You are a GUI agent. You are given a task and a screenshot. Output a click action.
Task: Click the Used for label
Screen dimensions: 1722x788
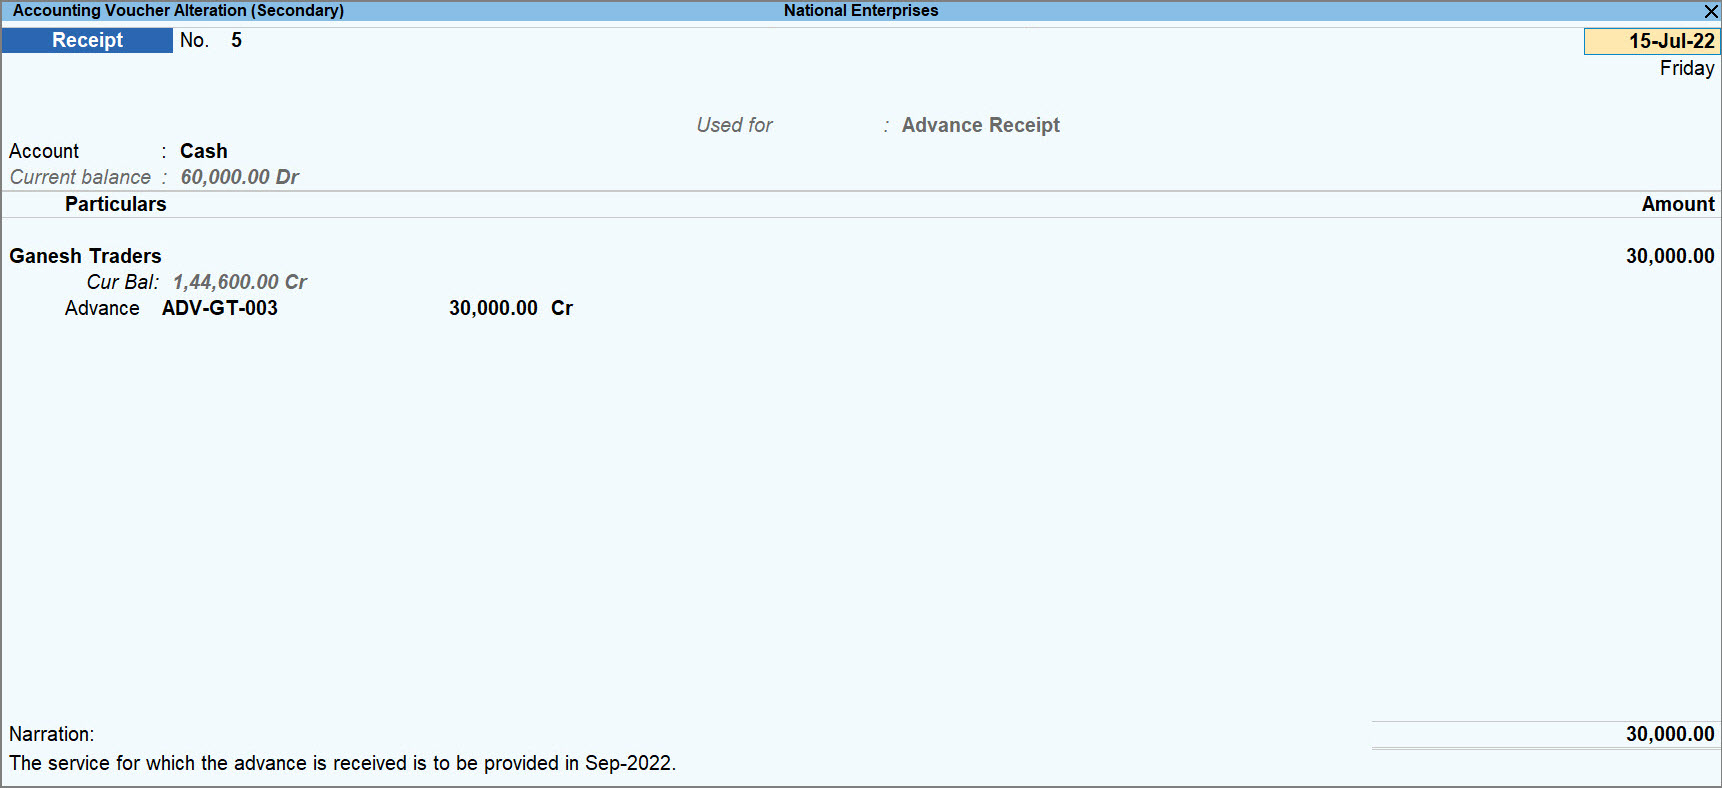coord(735,125)
